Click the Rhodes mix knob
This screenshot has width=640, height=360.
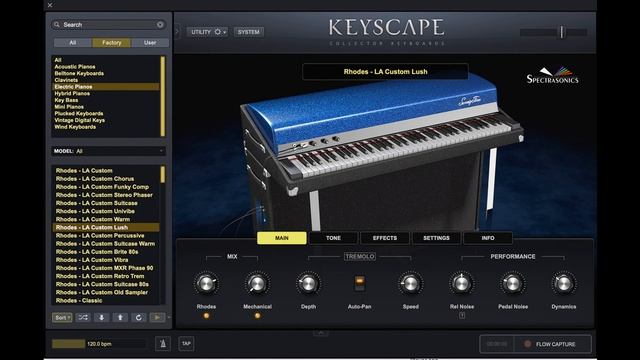(206, 283)
